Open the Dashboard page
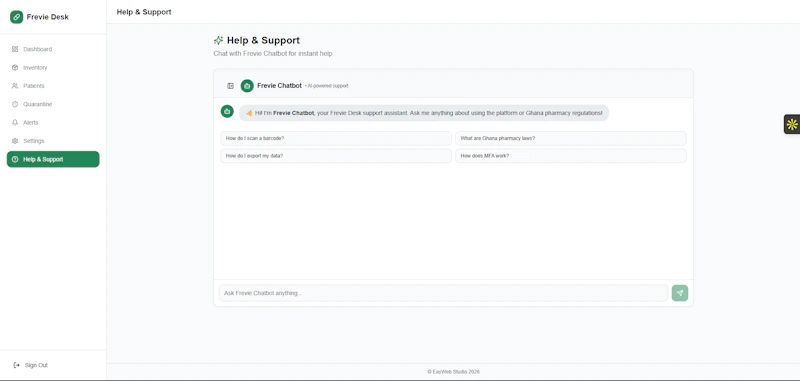The image size is (800, 381). pos(53,49)
